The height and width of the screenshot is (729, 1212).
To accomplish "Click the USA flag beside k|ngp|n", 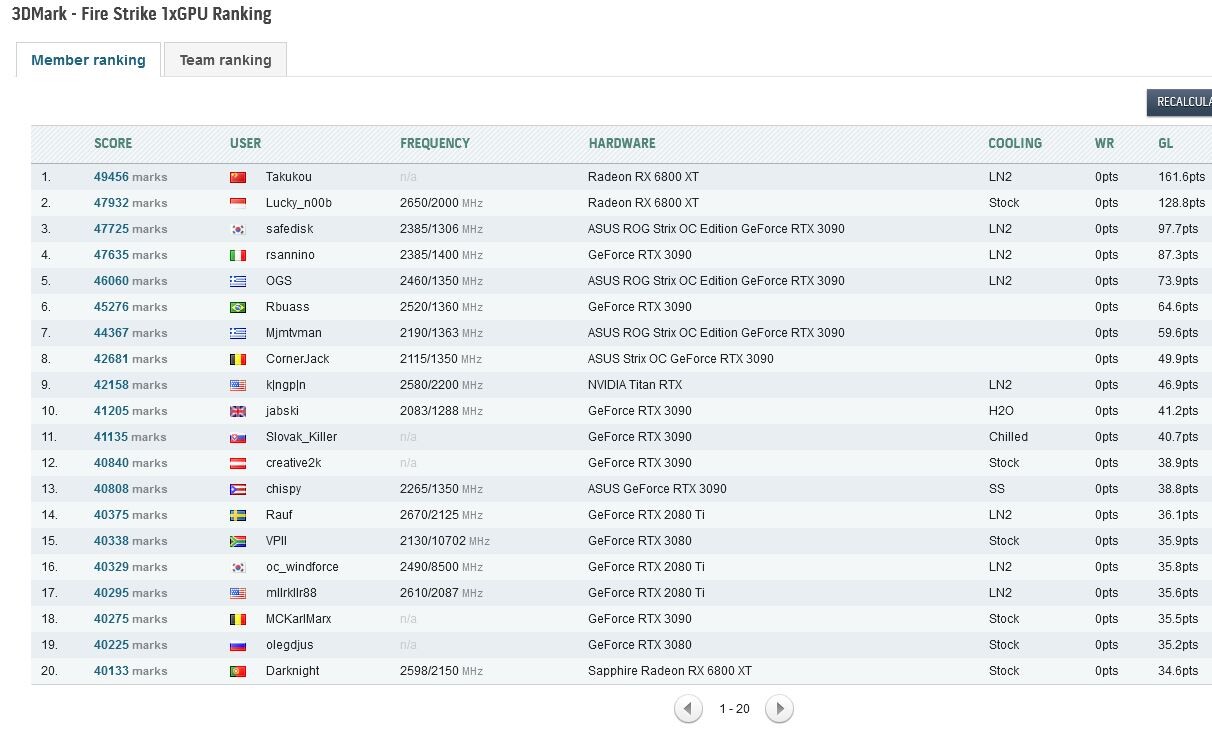I will (237, 385).
